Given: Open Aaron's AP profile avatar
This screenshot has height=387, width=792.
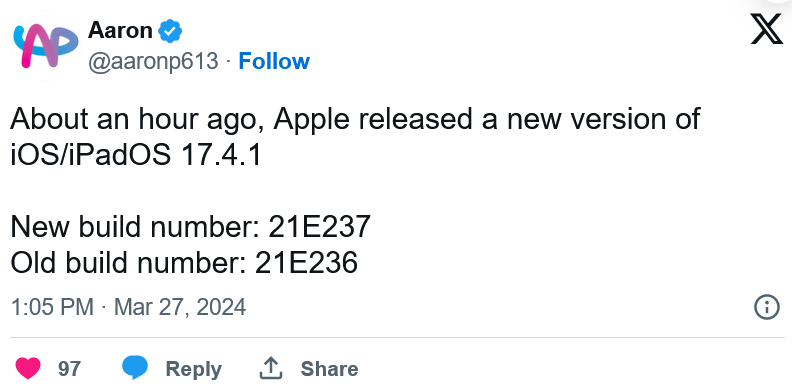Looking at the screenshot, I should pyautogui.click(x=46, y=45).
